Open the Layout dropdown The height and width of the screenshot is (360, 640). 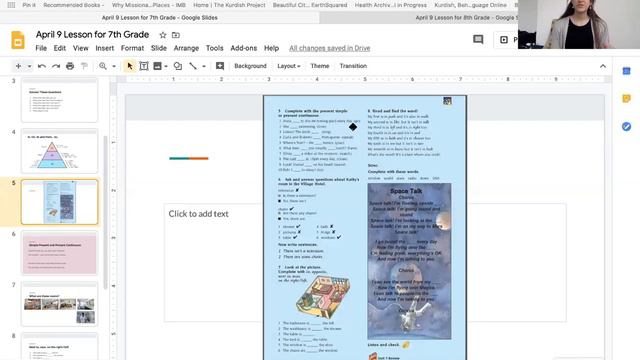[x=289, y=66]
